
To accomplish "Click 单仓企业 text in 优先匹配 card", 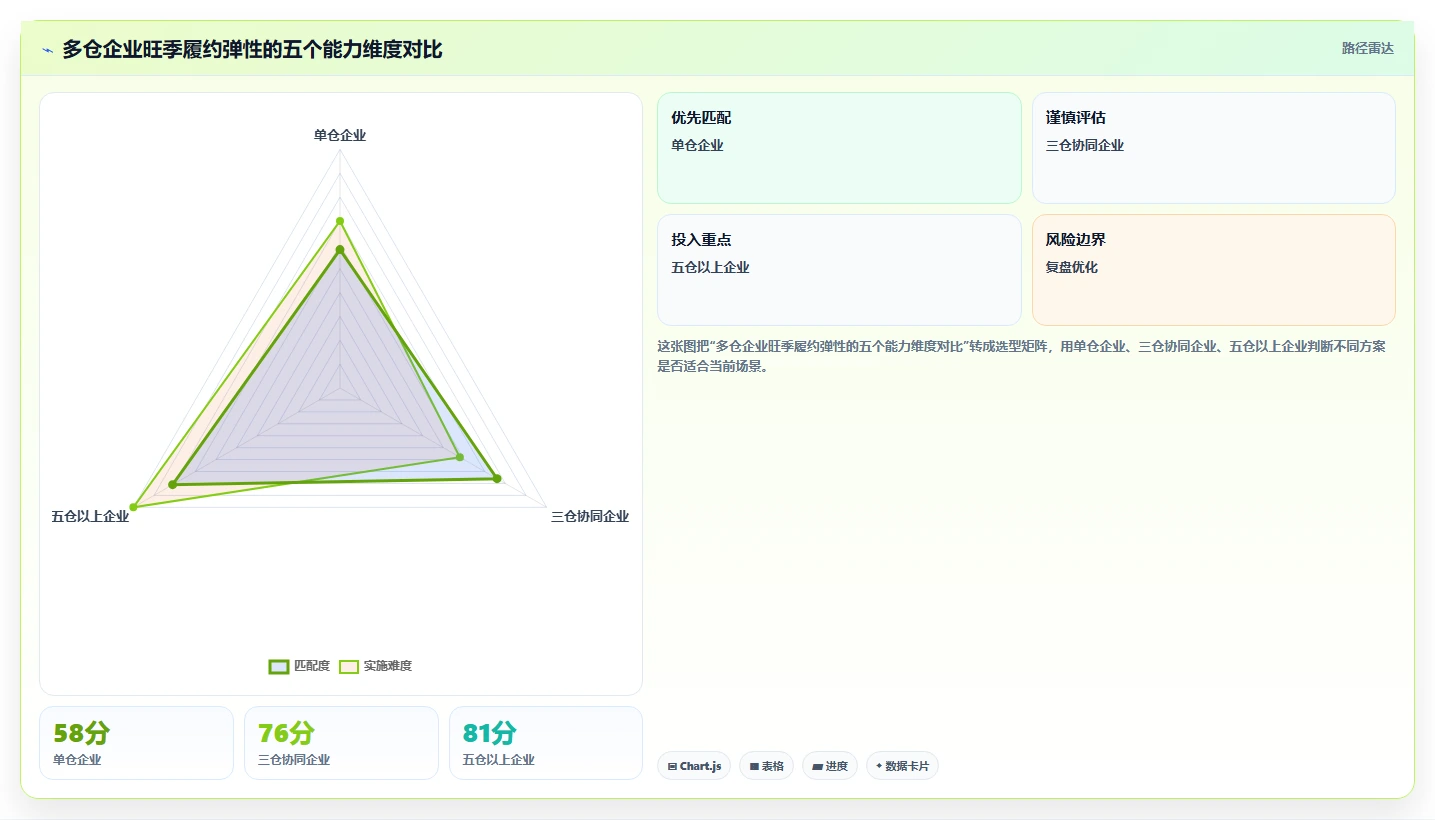I will (697, 145).
